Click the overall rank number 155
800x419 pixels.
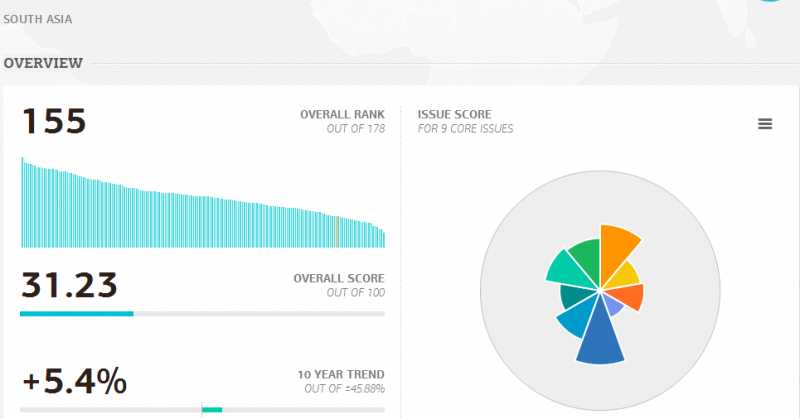pos(54,122)
